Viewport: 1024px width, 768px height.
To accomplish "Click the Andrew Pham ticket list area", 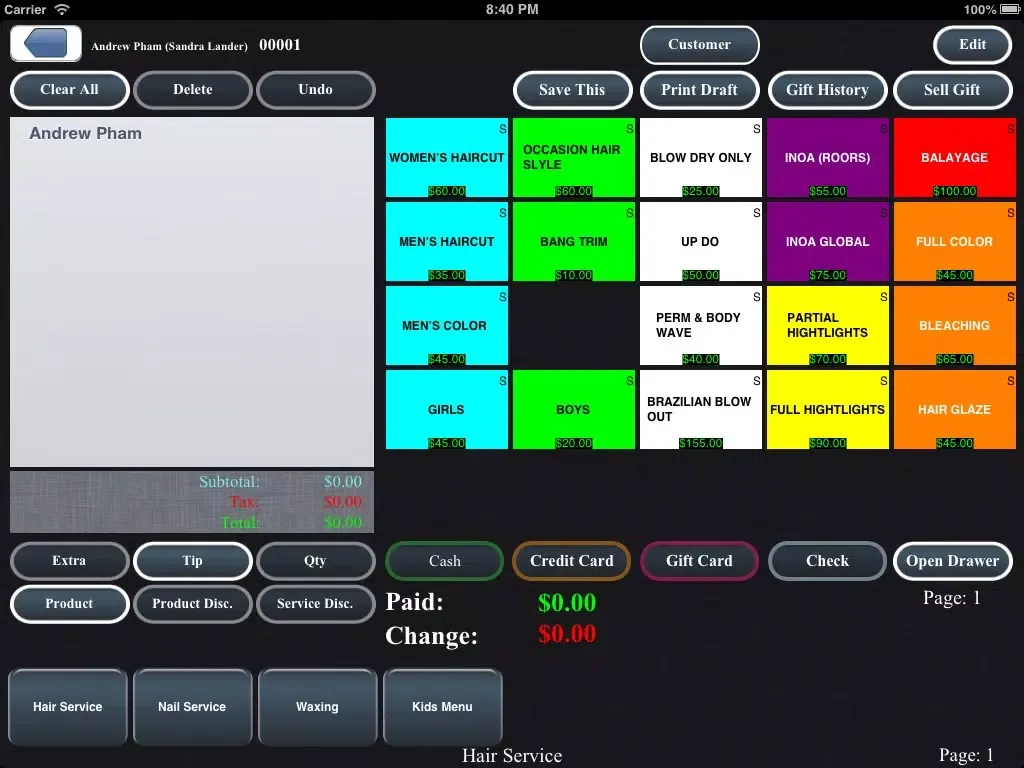I will coord(192,290).
